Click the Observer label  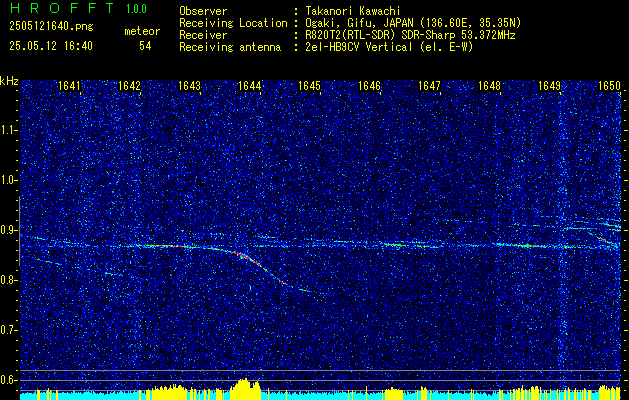point(203,11)
